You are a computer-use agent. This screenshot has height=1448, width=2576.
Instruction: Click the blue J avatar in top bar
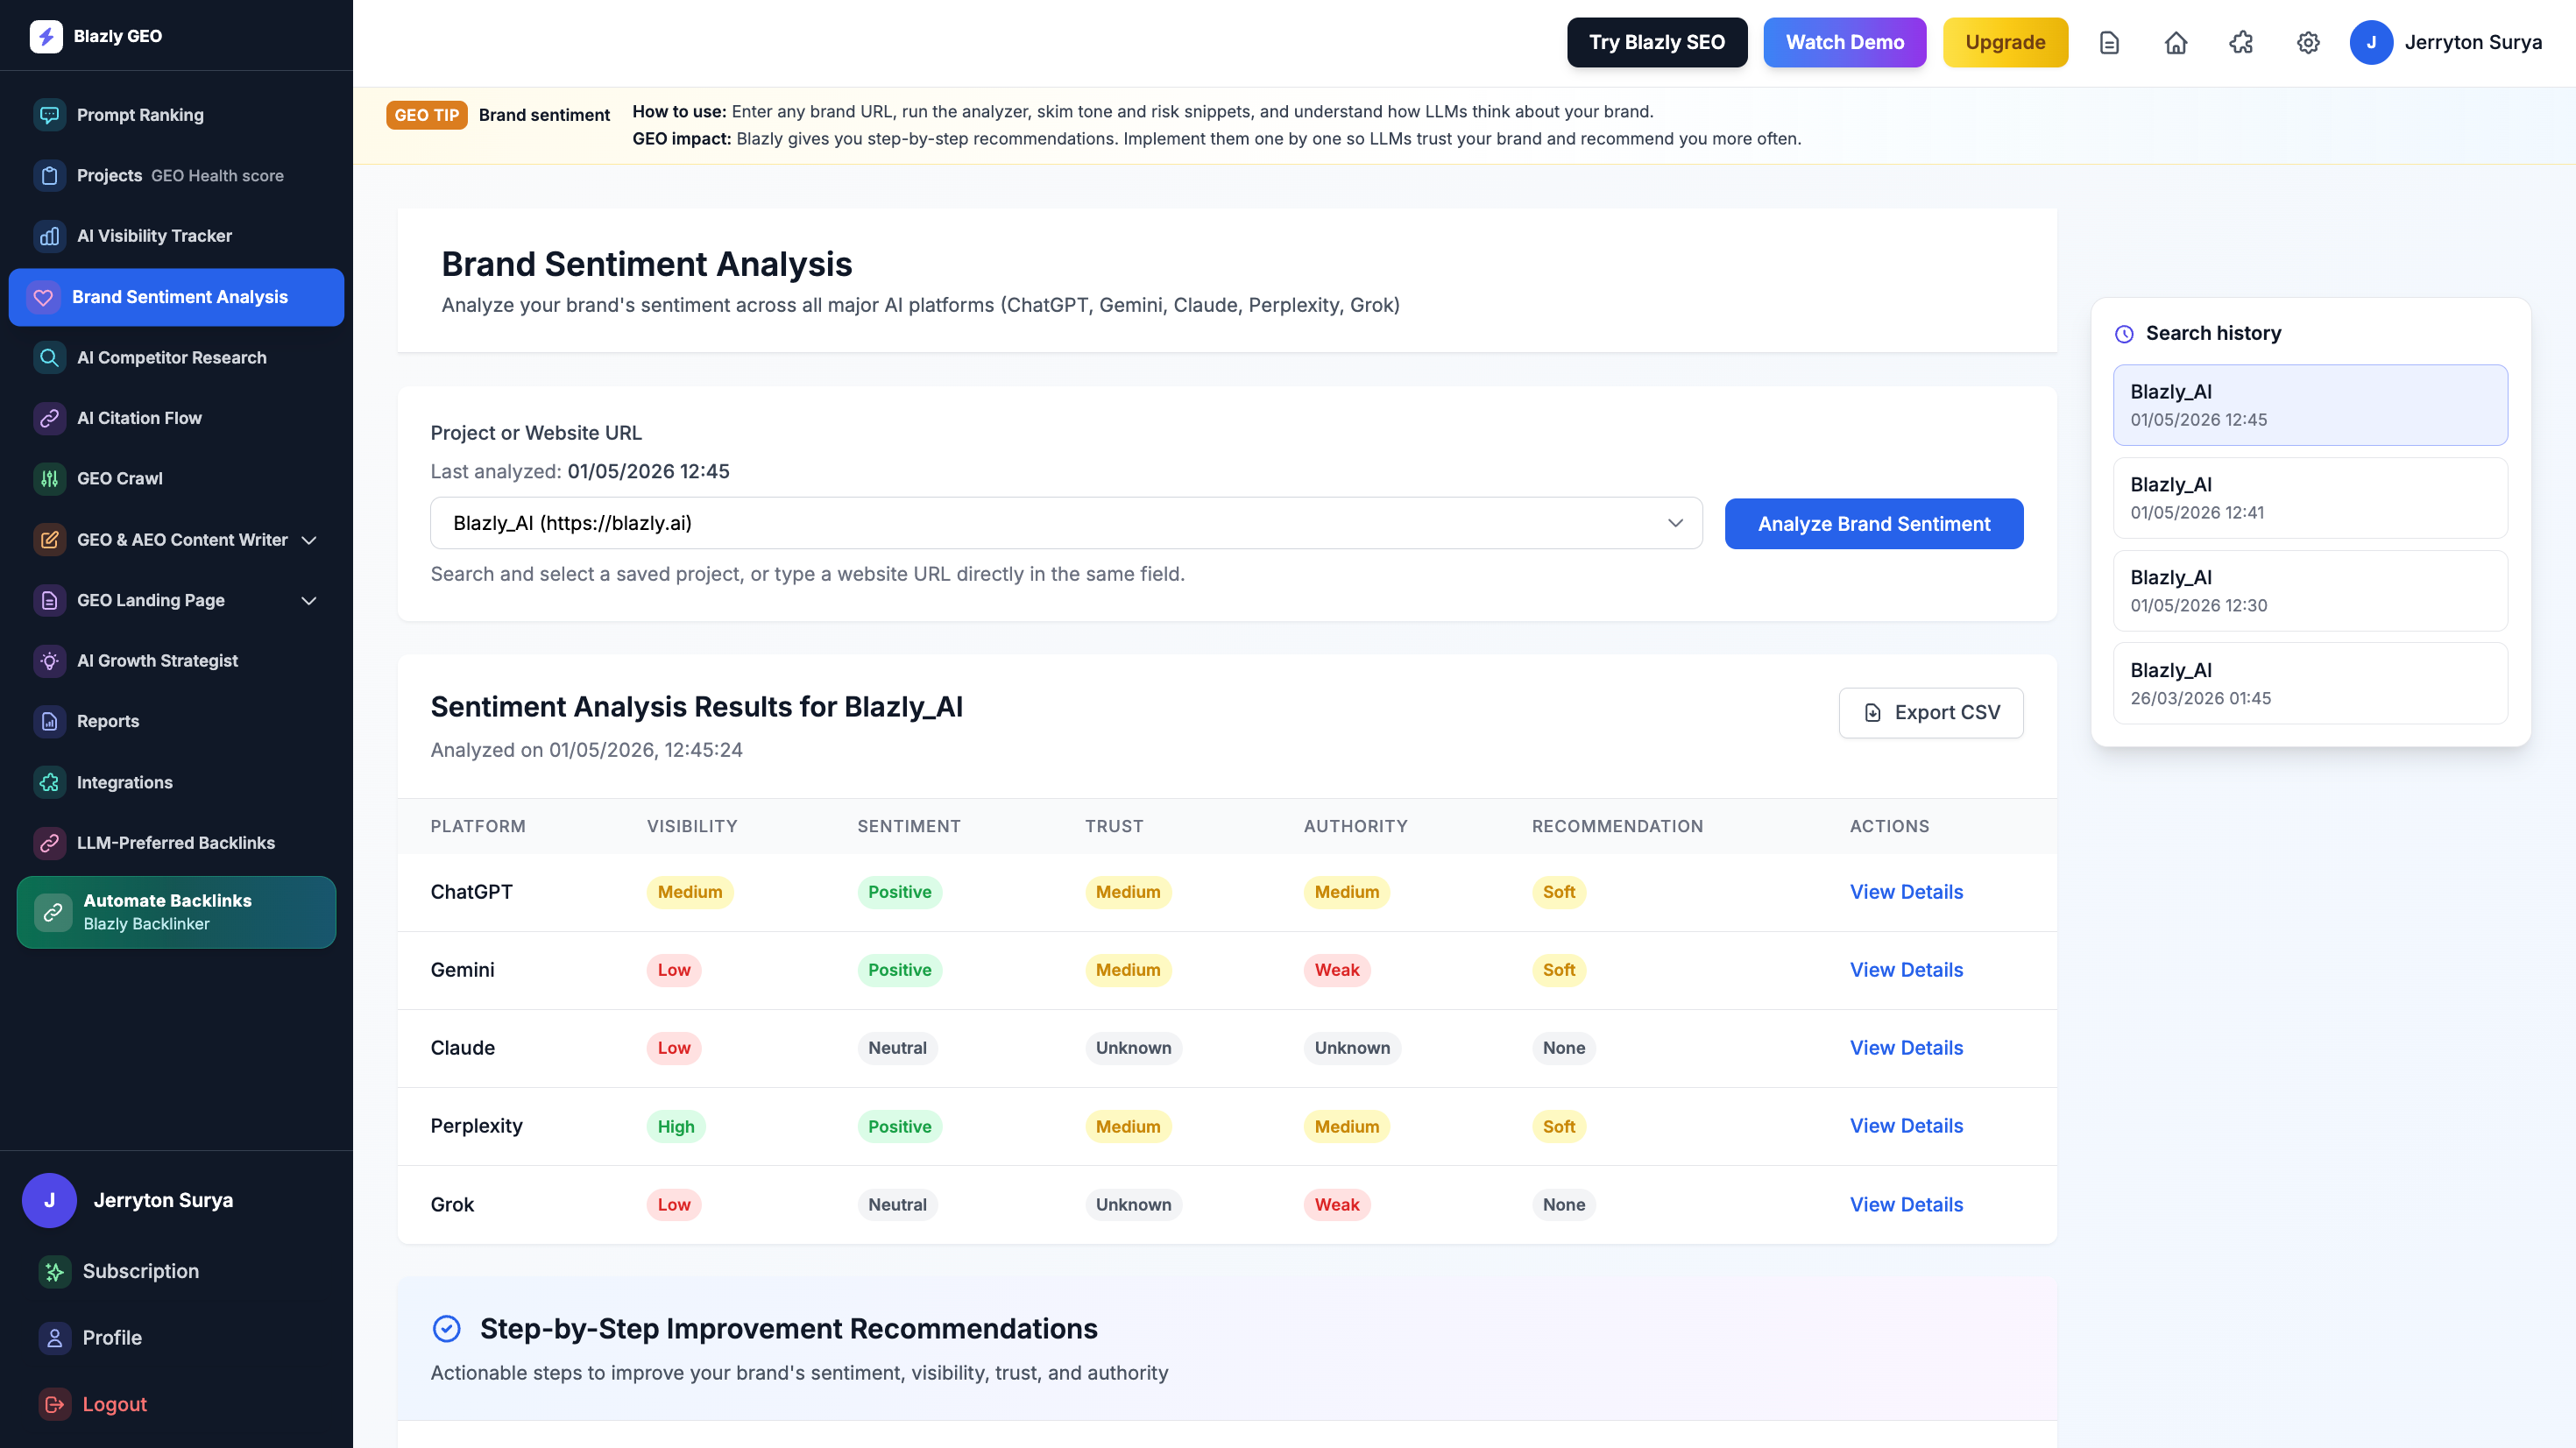[2371, 43]
